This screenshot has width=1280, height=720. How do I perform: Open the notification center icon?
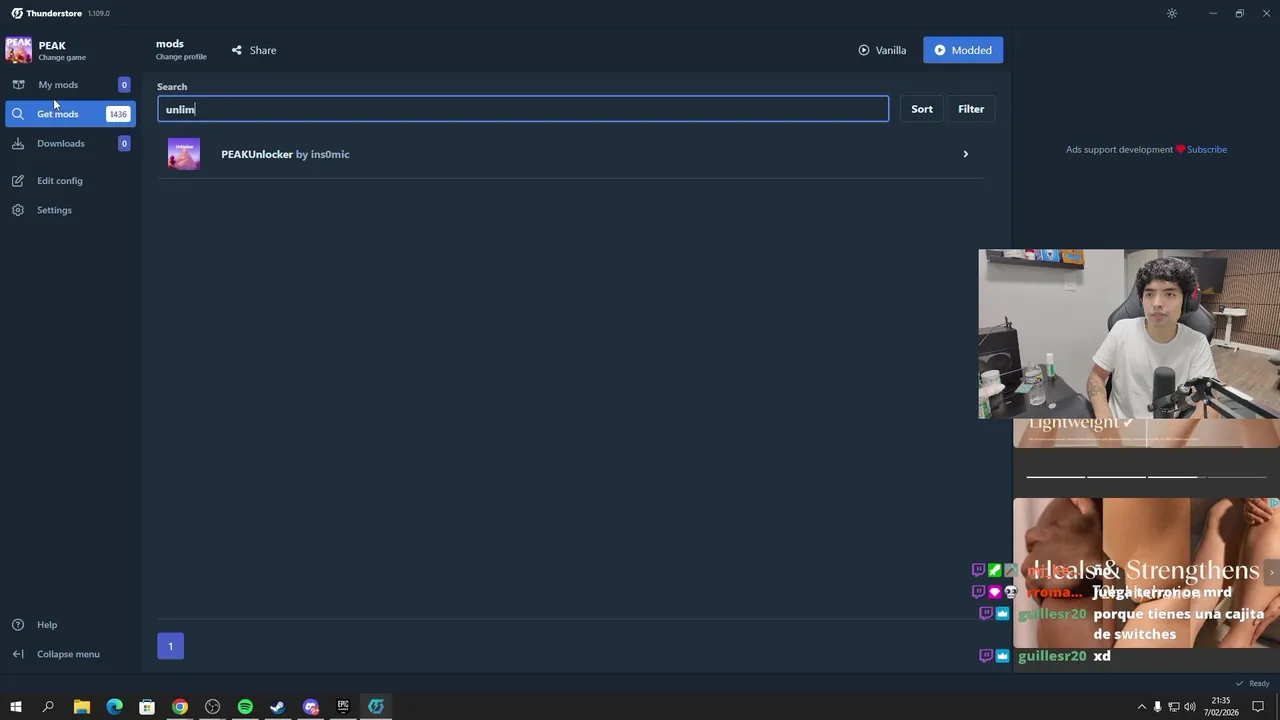point(1258,707)
